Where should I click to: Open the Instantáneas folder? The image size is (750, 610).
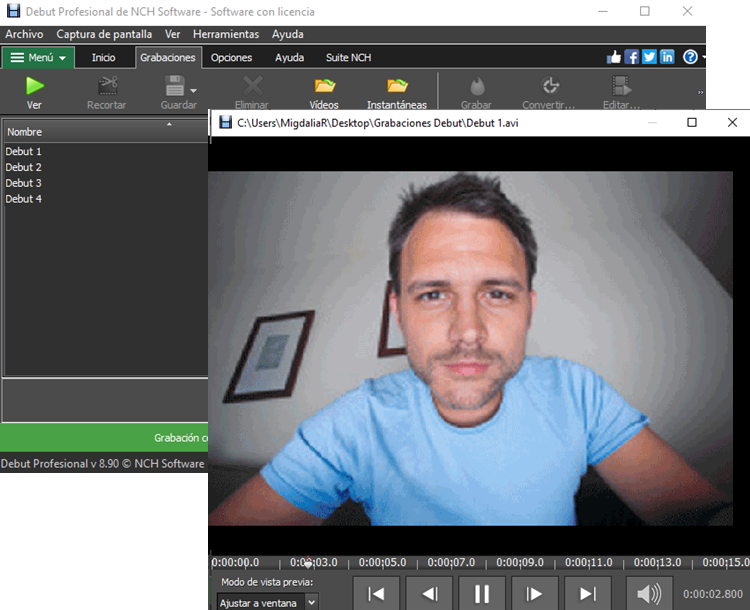click(x=397, y=92)
